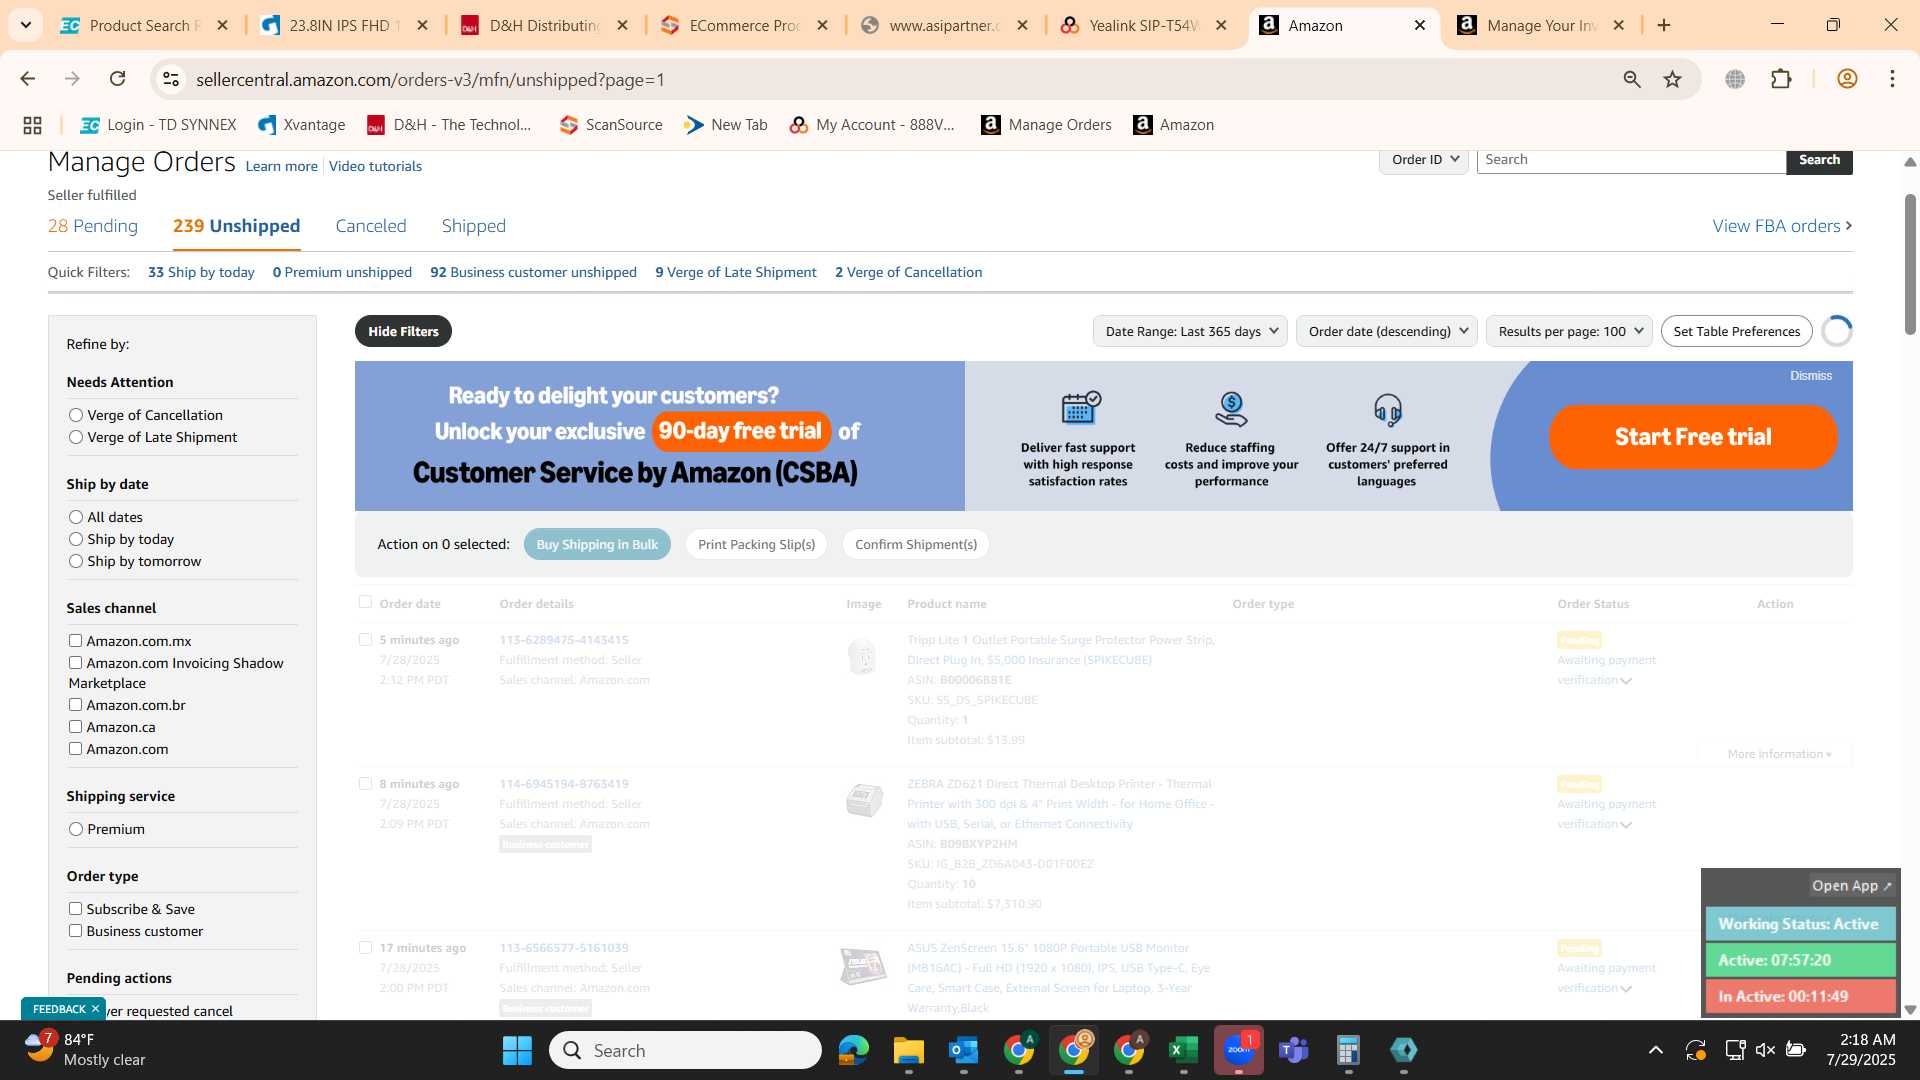This screenshot has width=1920, height=1080.
Task: Apply the 33 Ship by today quick filter
Action: coord(201,272)
